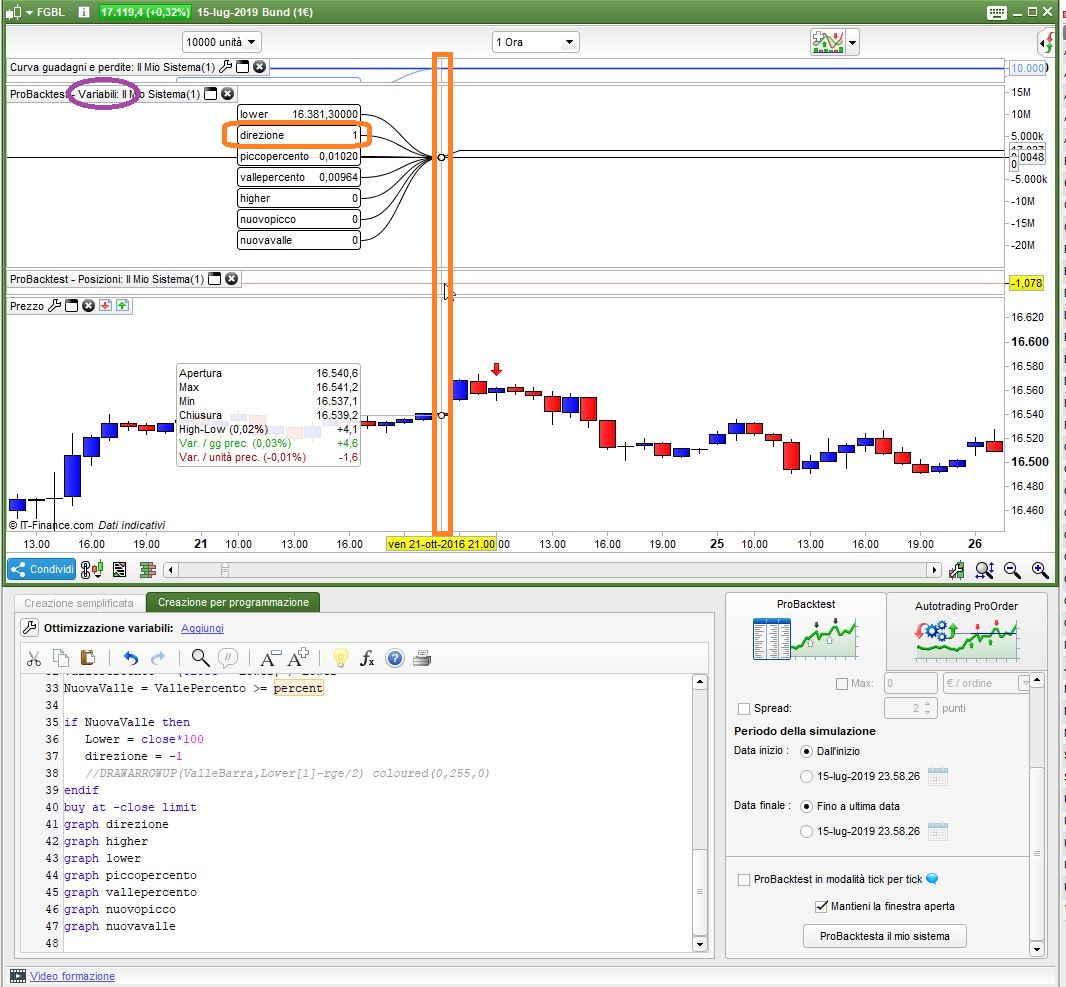Viewport: 1066px width, 987px height.
Task: Open the 1 Ora timeframe dropdown
Action: (x=536, y=42)
